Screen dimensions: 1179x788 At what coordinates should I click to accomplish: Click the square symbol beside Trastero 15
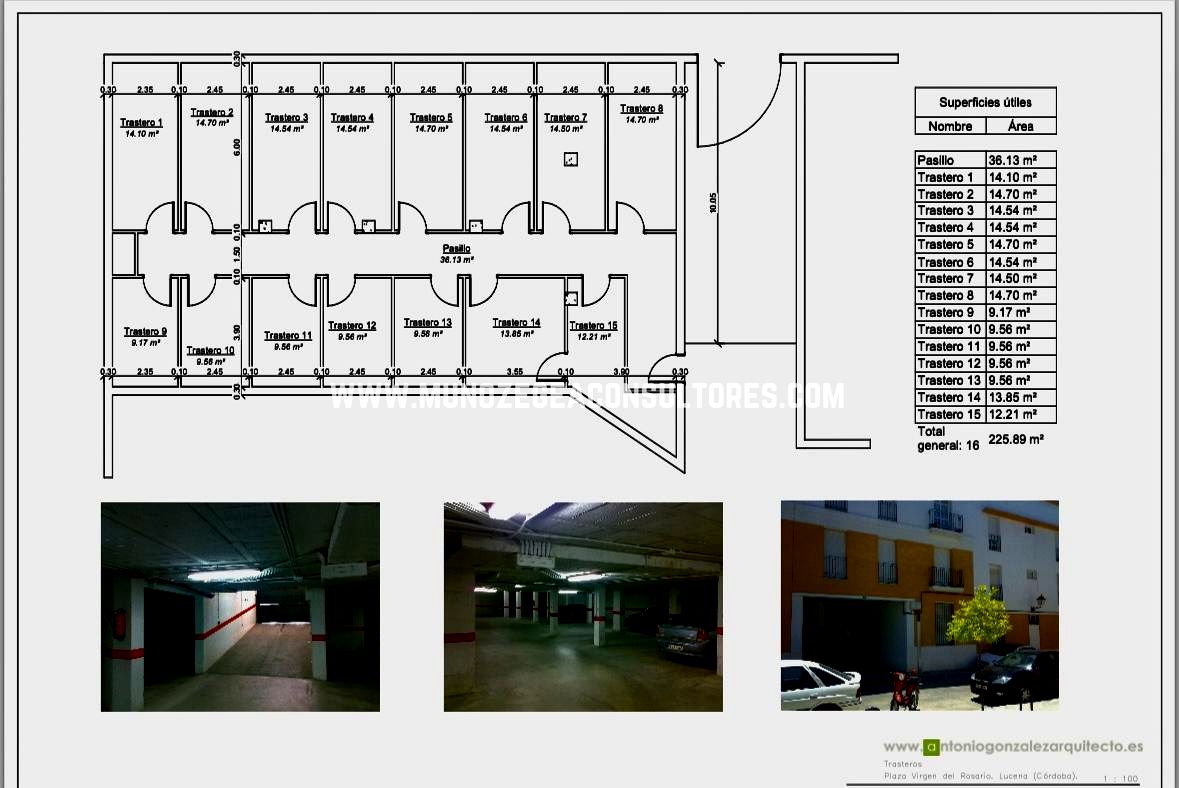coord(571,299)
